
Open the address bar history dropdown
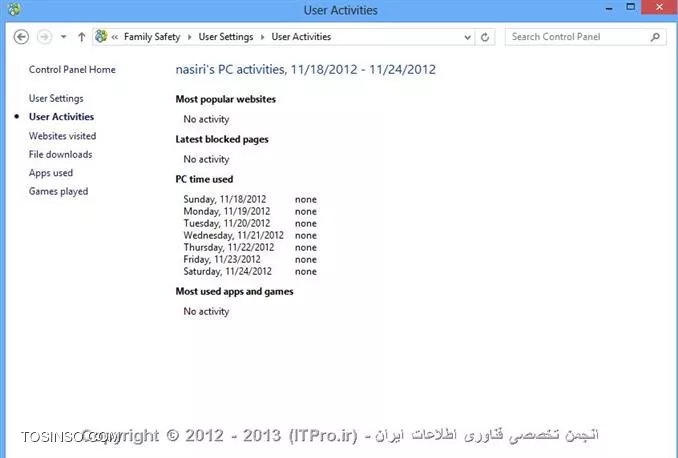tap(467, 37)
